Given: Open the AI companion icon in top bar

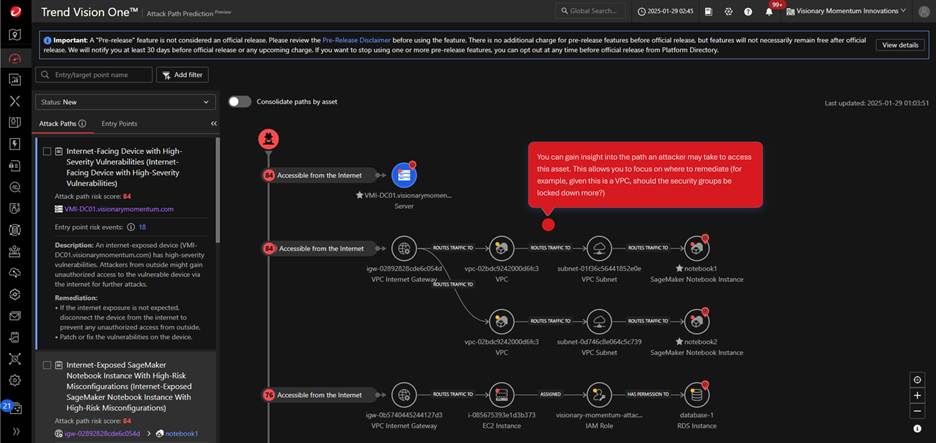Looking at the screenshot, I should 728,11.
